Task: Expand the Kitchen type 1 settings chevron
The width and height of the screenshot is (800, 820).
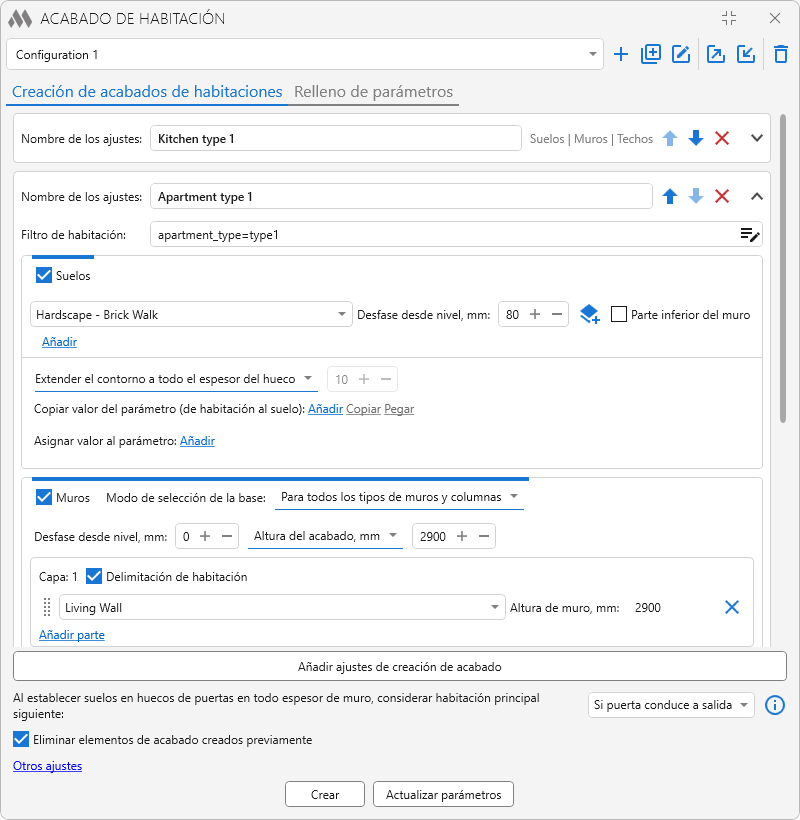Action: (x=757, y=139)
